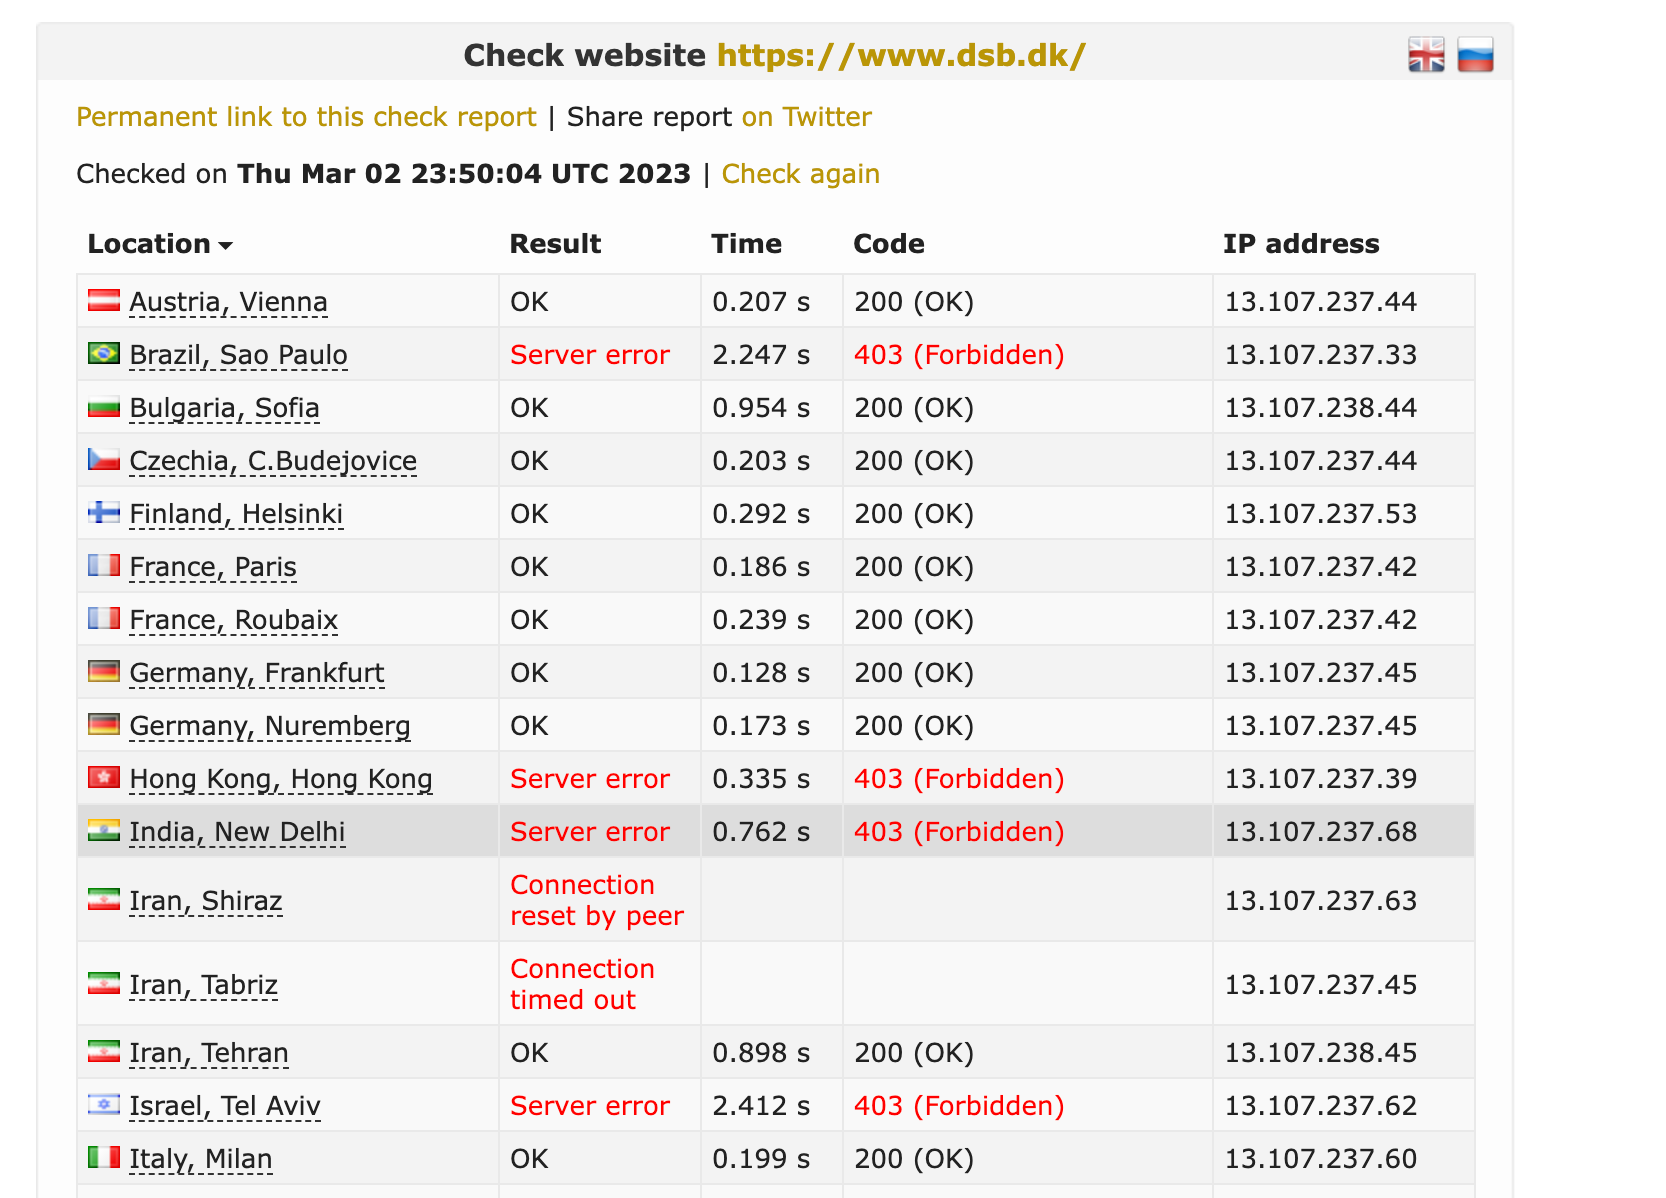Click the Israel flag icon
The height and width of the screenshot is (1198, 1666).
104,1104
